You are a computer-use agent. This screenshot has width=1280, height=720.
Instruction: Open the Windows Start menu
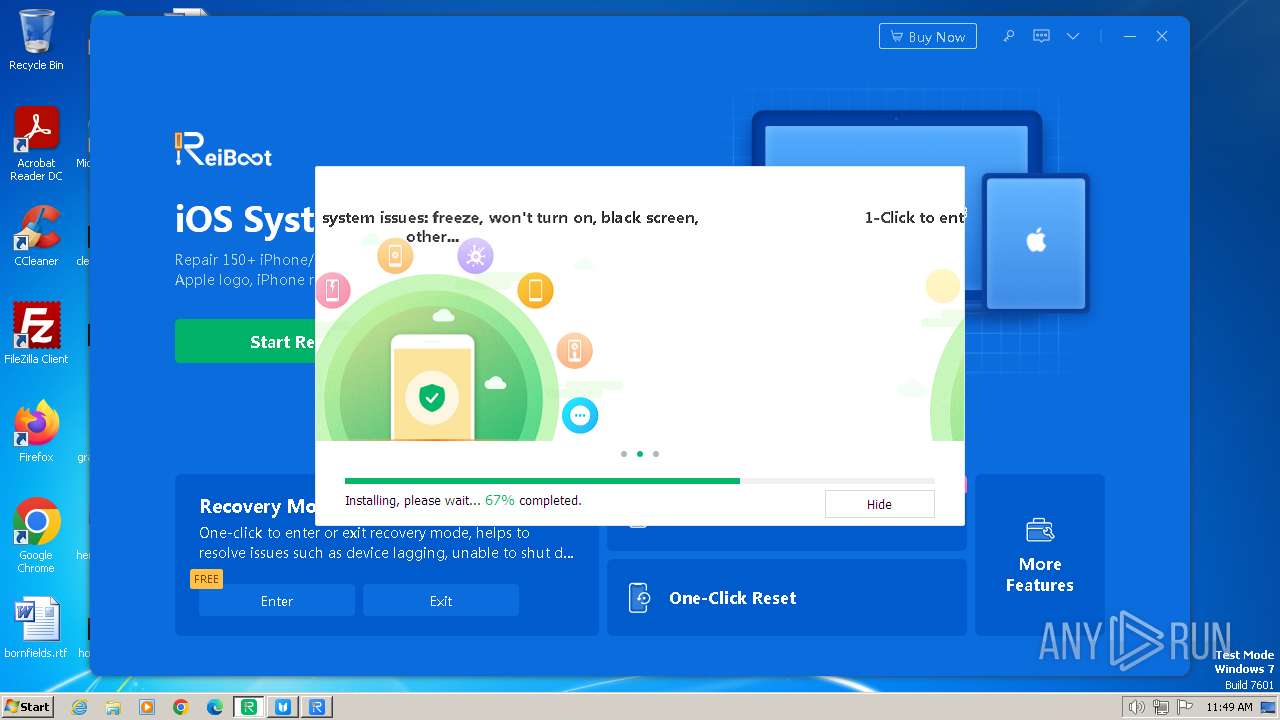coord(27,706)
